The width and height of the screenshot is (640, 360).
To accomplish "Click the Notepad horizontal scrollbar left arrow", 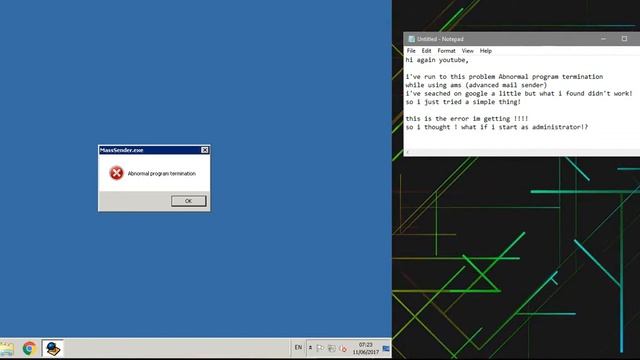I will coord(407,153).
